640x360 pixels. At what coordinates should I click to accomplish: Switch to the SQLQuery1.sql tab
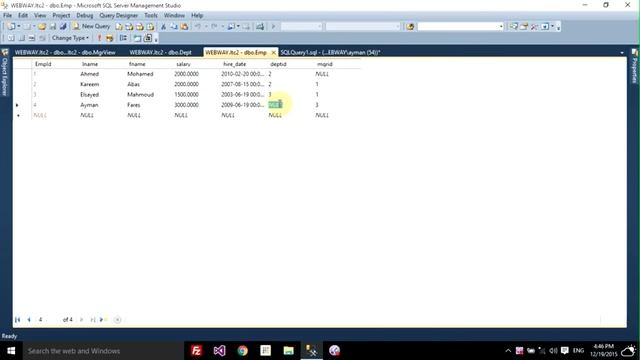pos(330,53)
